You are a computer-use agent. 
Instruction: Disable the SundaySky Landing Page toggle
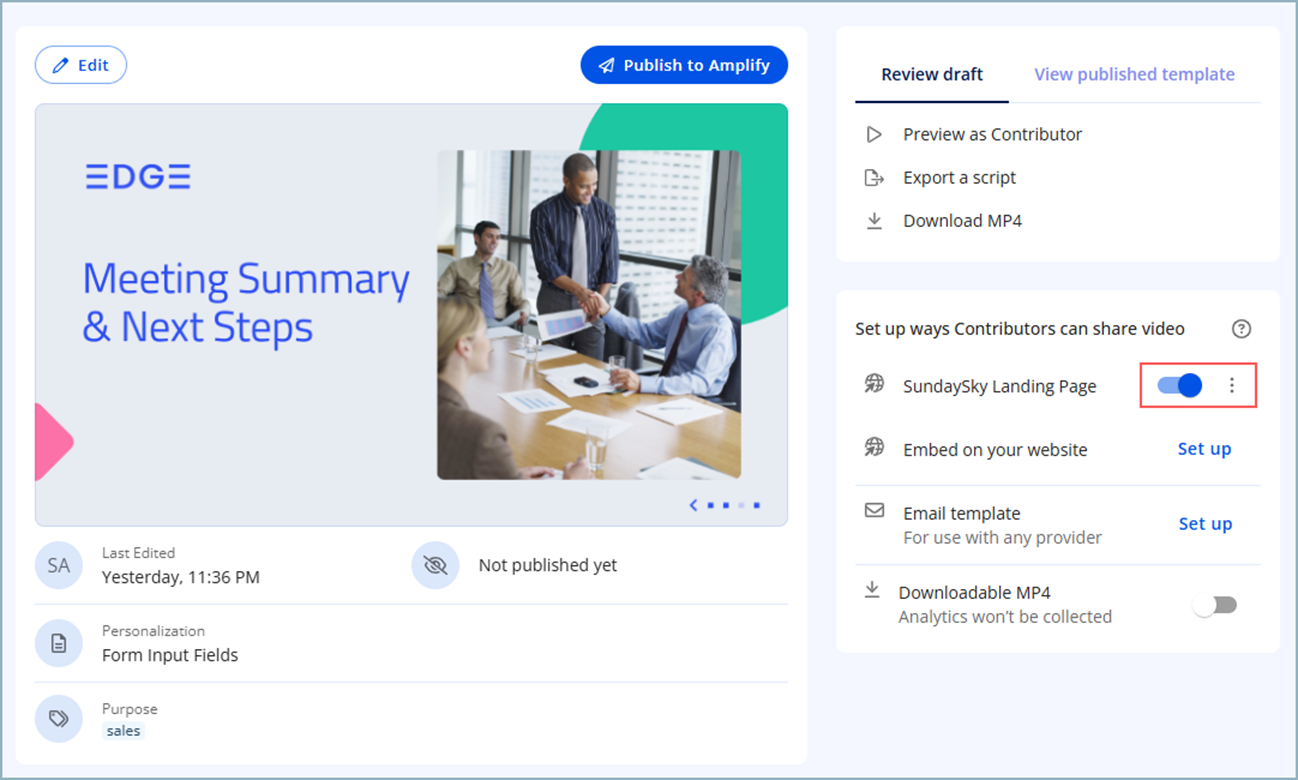click(x=1179, y=386)
